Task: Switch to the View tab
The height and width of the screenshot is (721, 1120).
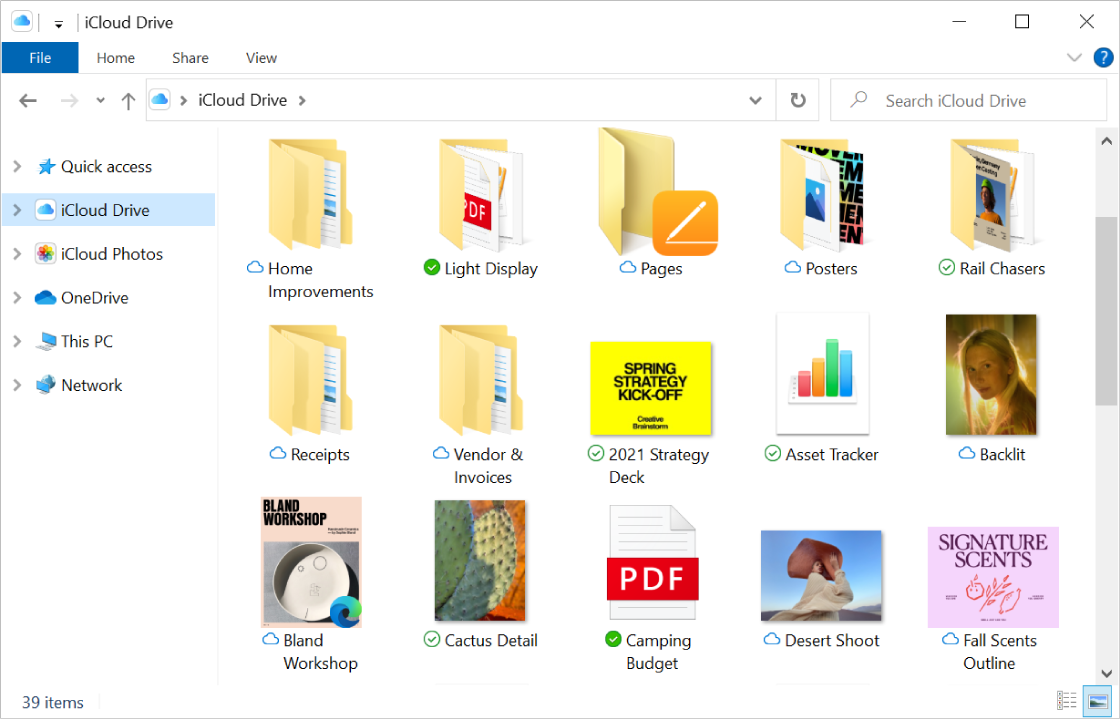Action: point(260,57)
